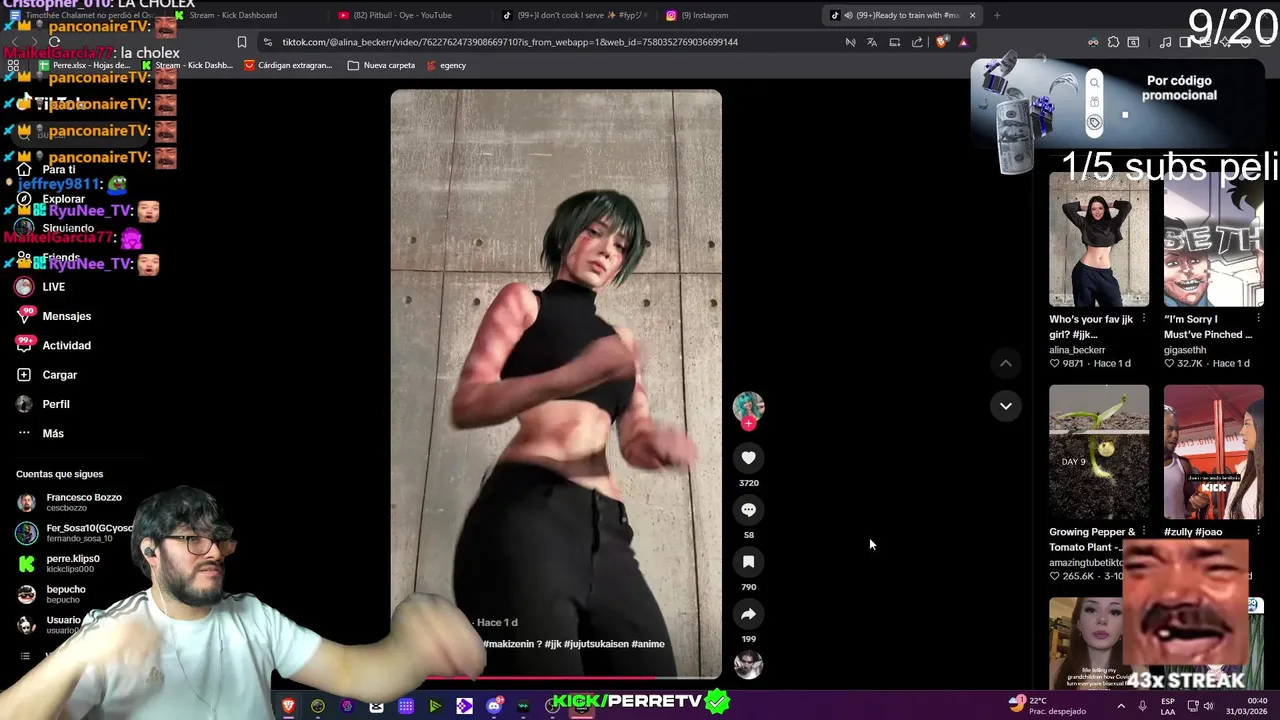
Task: Switch to Pitbull - Oye YouTube tab
Action: 410,15
